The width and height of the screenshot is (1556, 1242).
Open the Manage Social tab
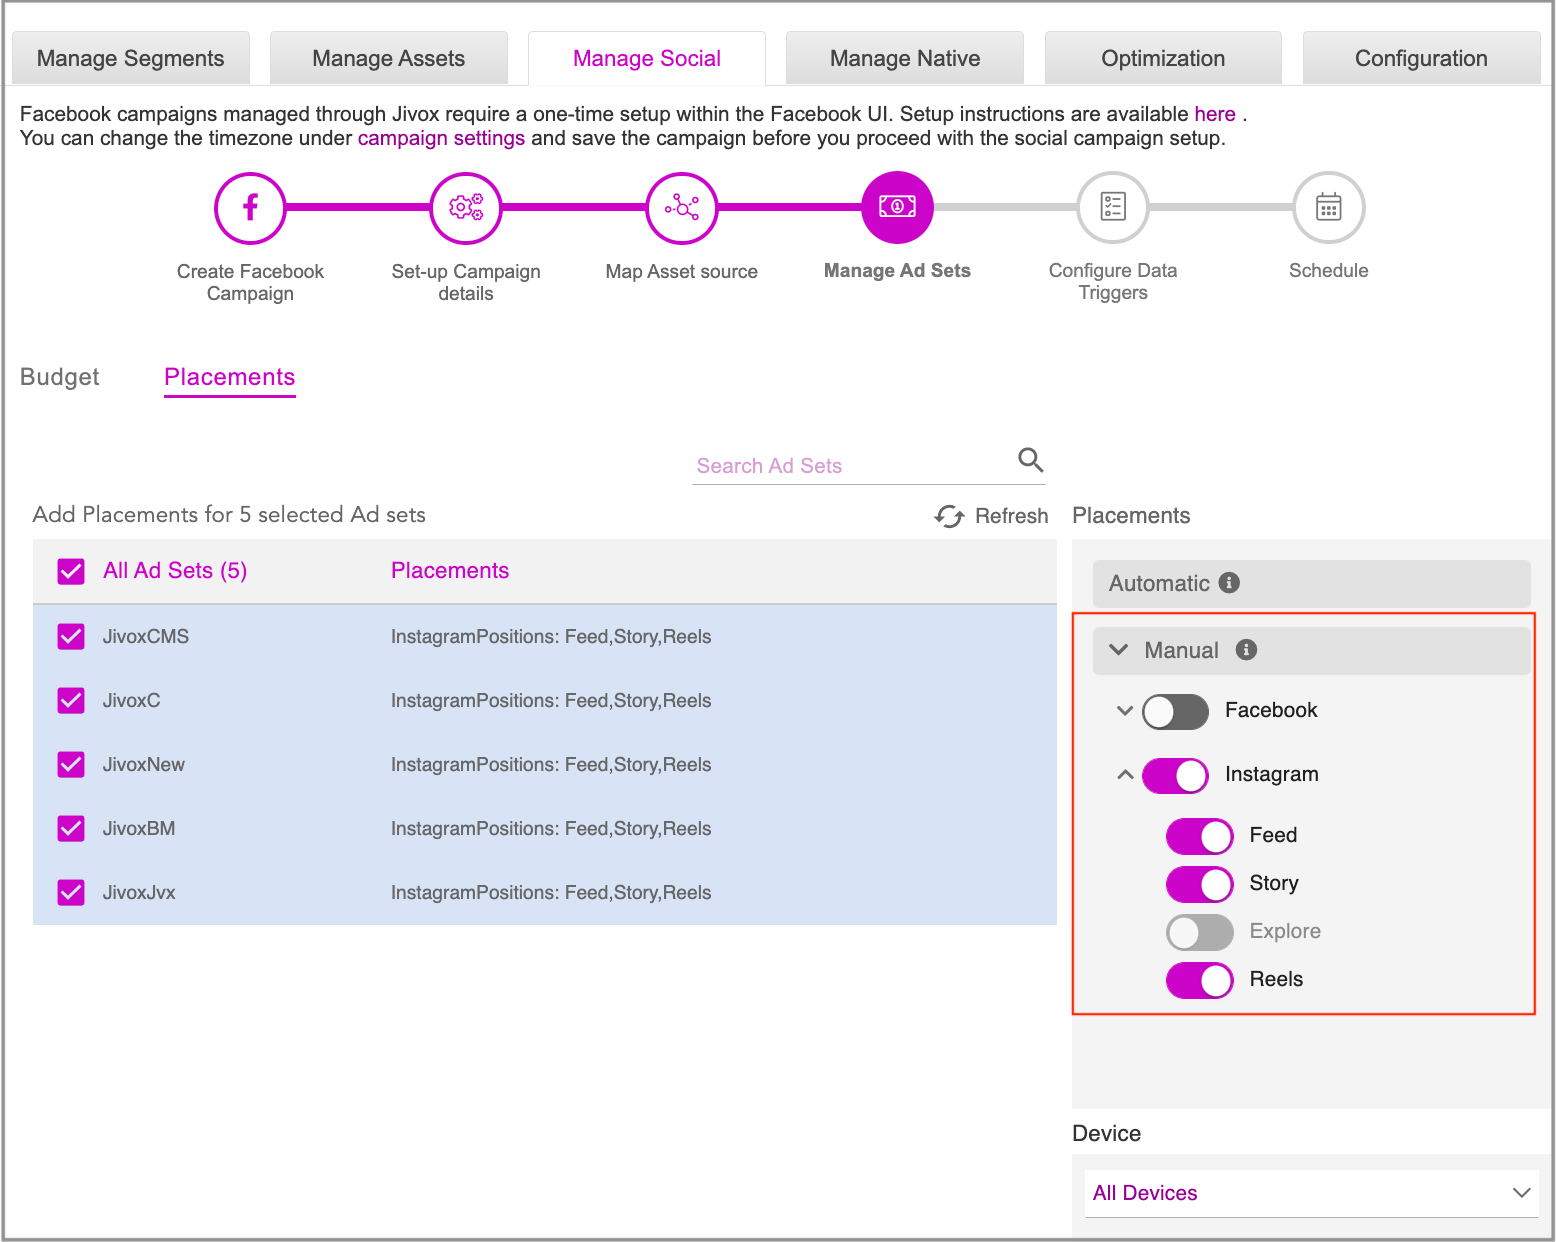tap(647, 58)
